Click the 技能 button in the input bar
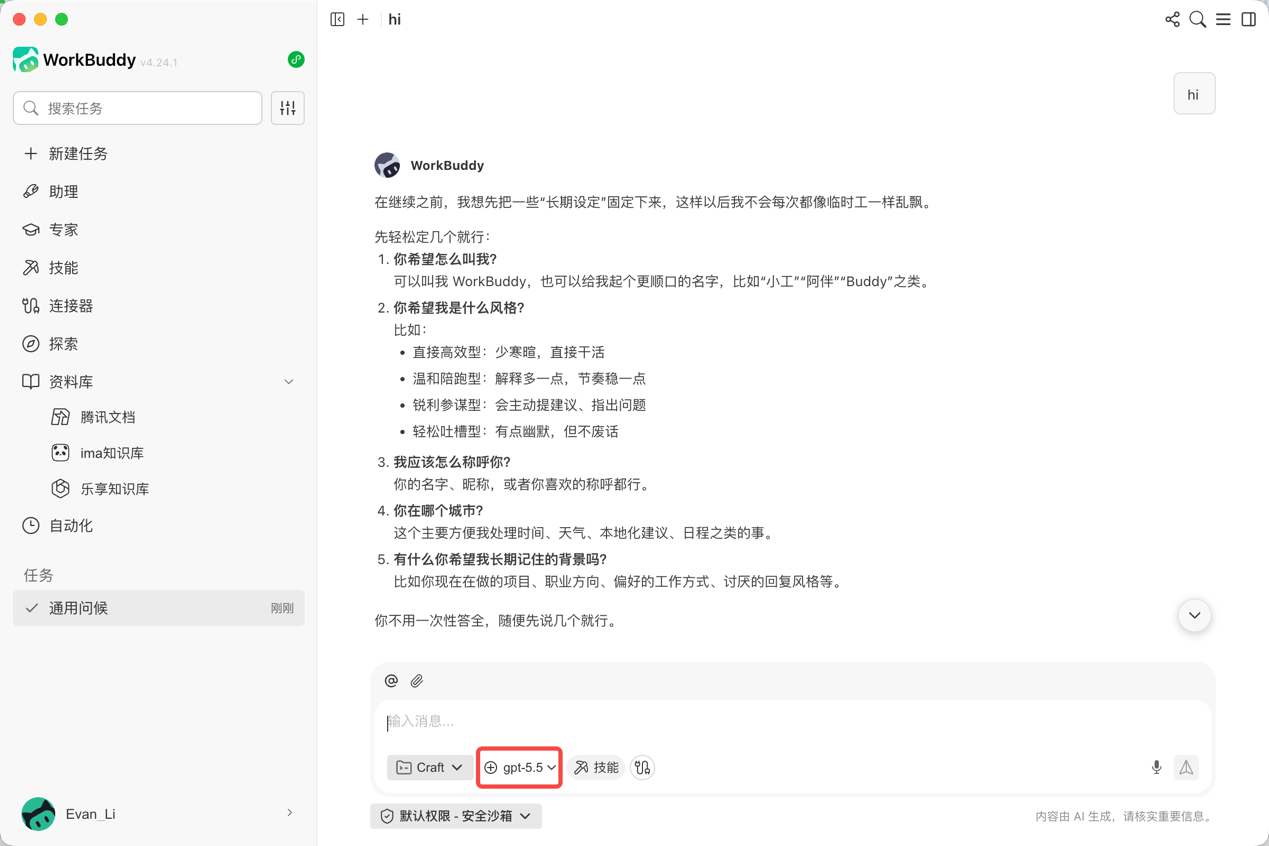This screenshot has height=846, width=1269. tap(596, 767)
